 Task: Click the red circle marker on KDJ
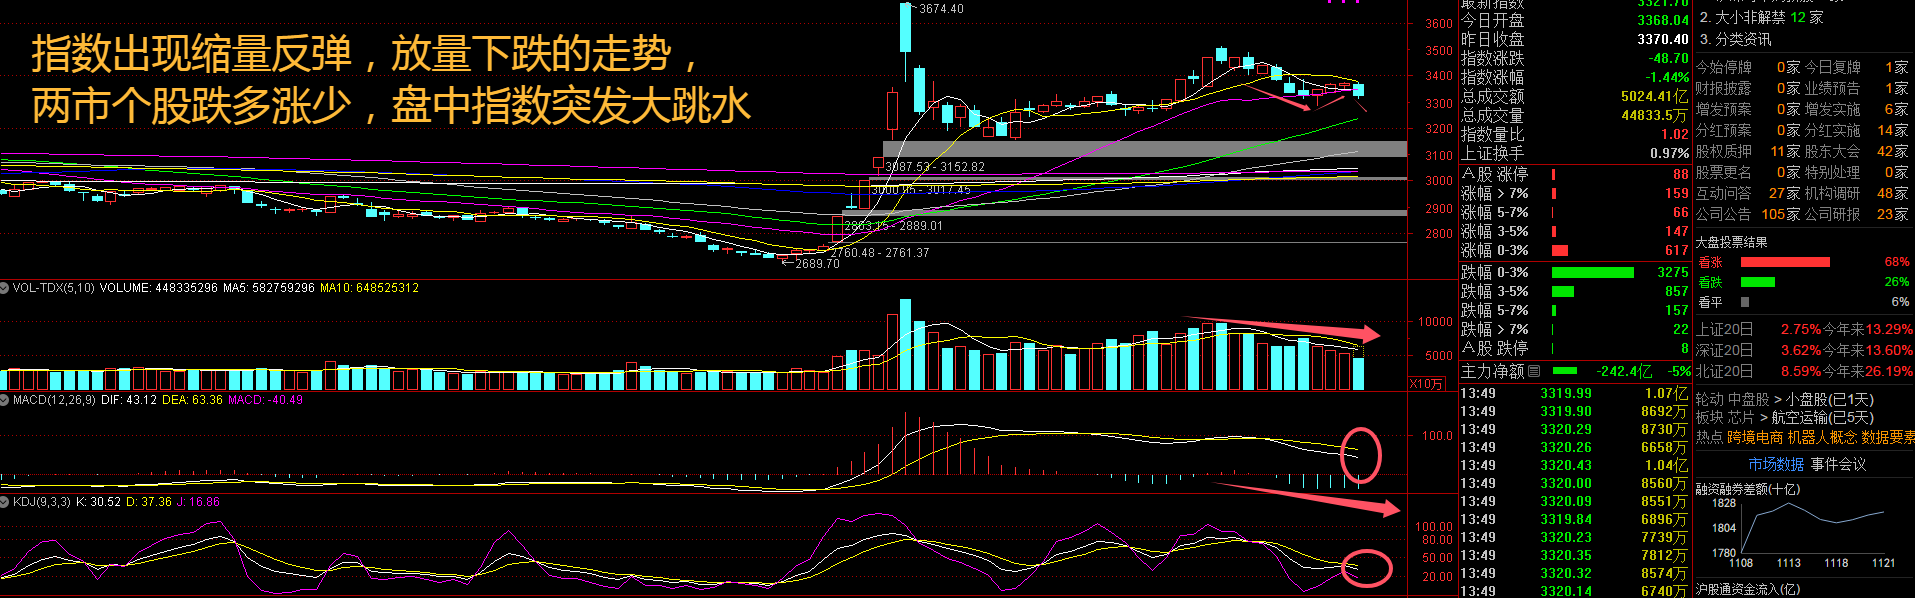pos(1366,568)
